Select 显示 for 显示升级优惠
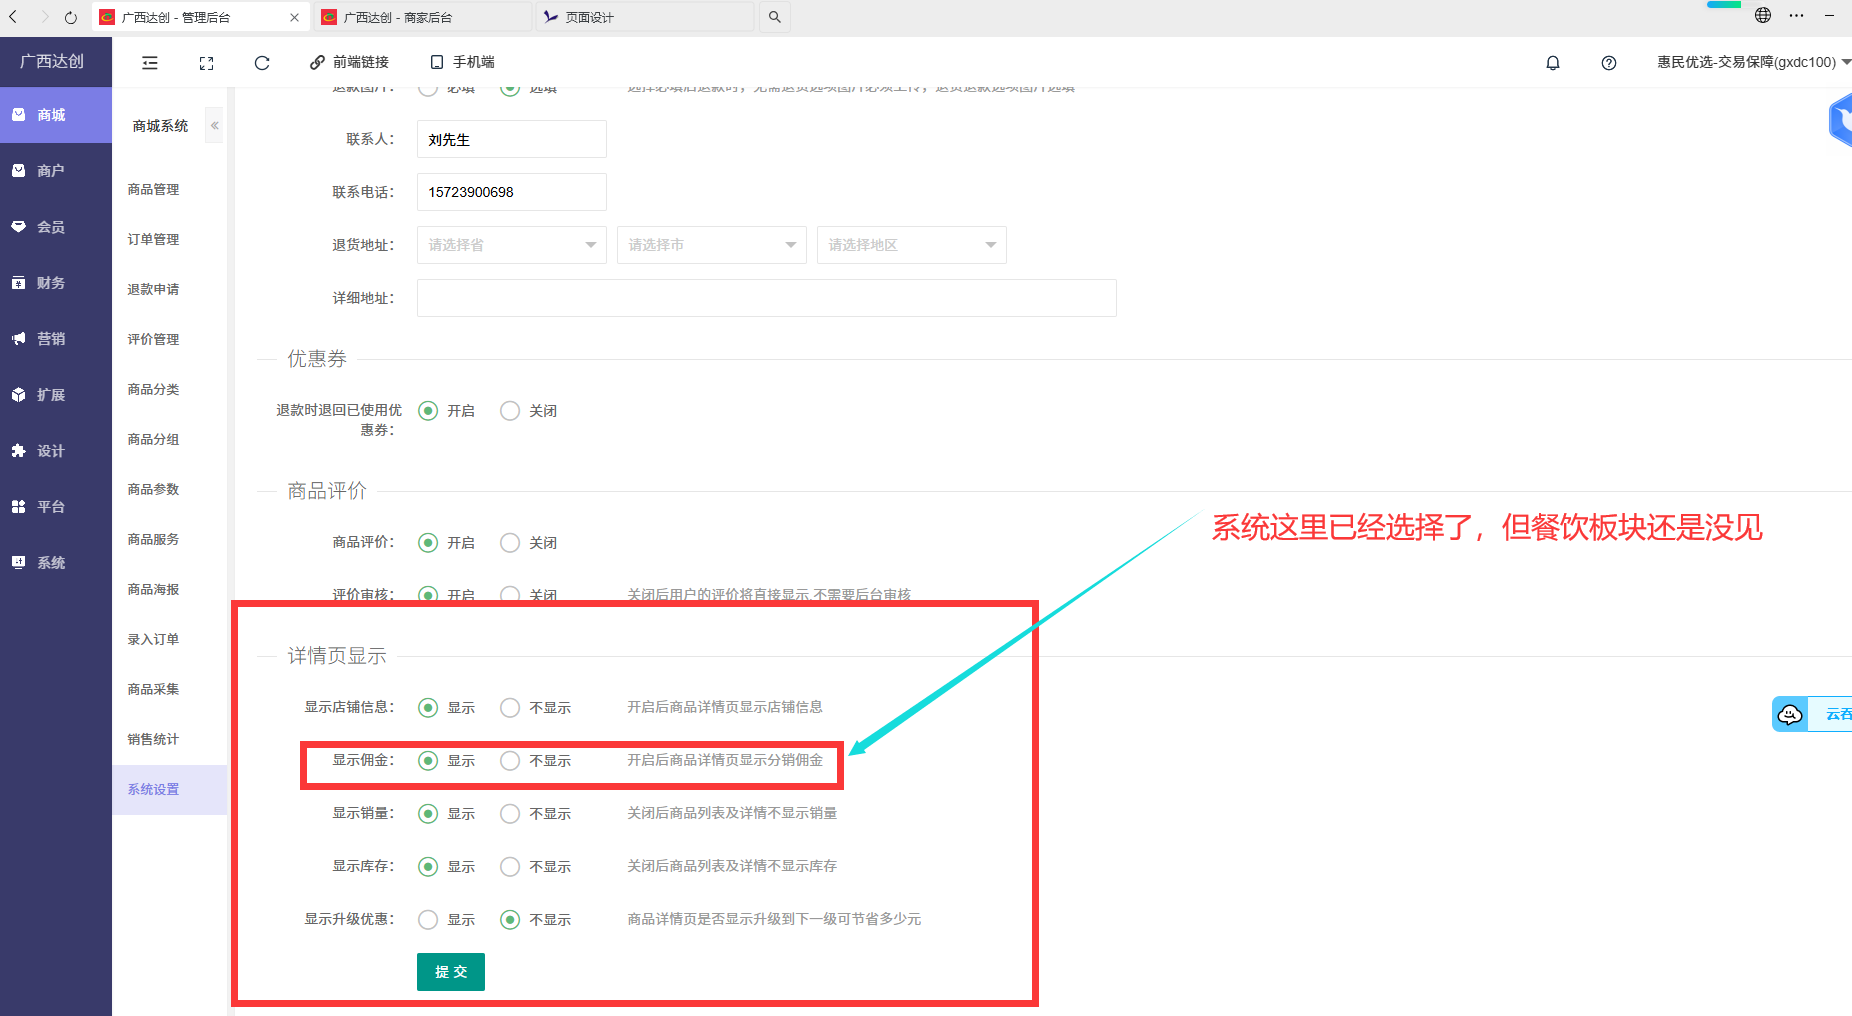Image resolution: width=1852 pixels, height=1016 pixels. (x=428, y=920)
